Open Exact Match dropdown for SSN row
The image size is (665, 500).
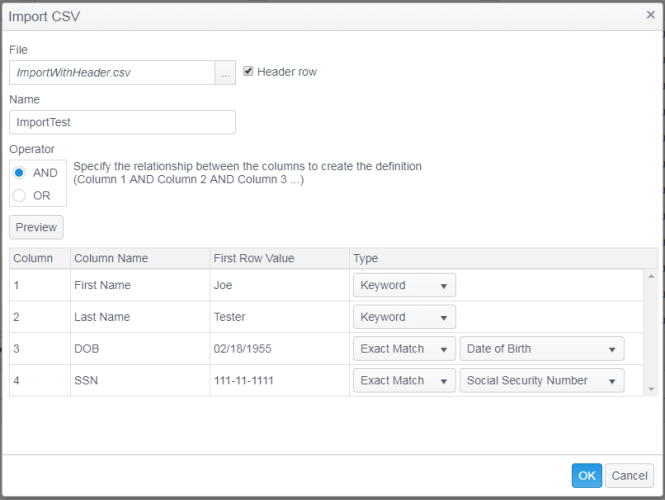point(404,381)
